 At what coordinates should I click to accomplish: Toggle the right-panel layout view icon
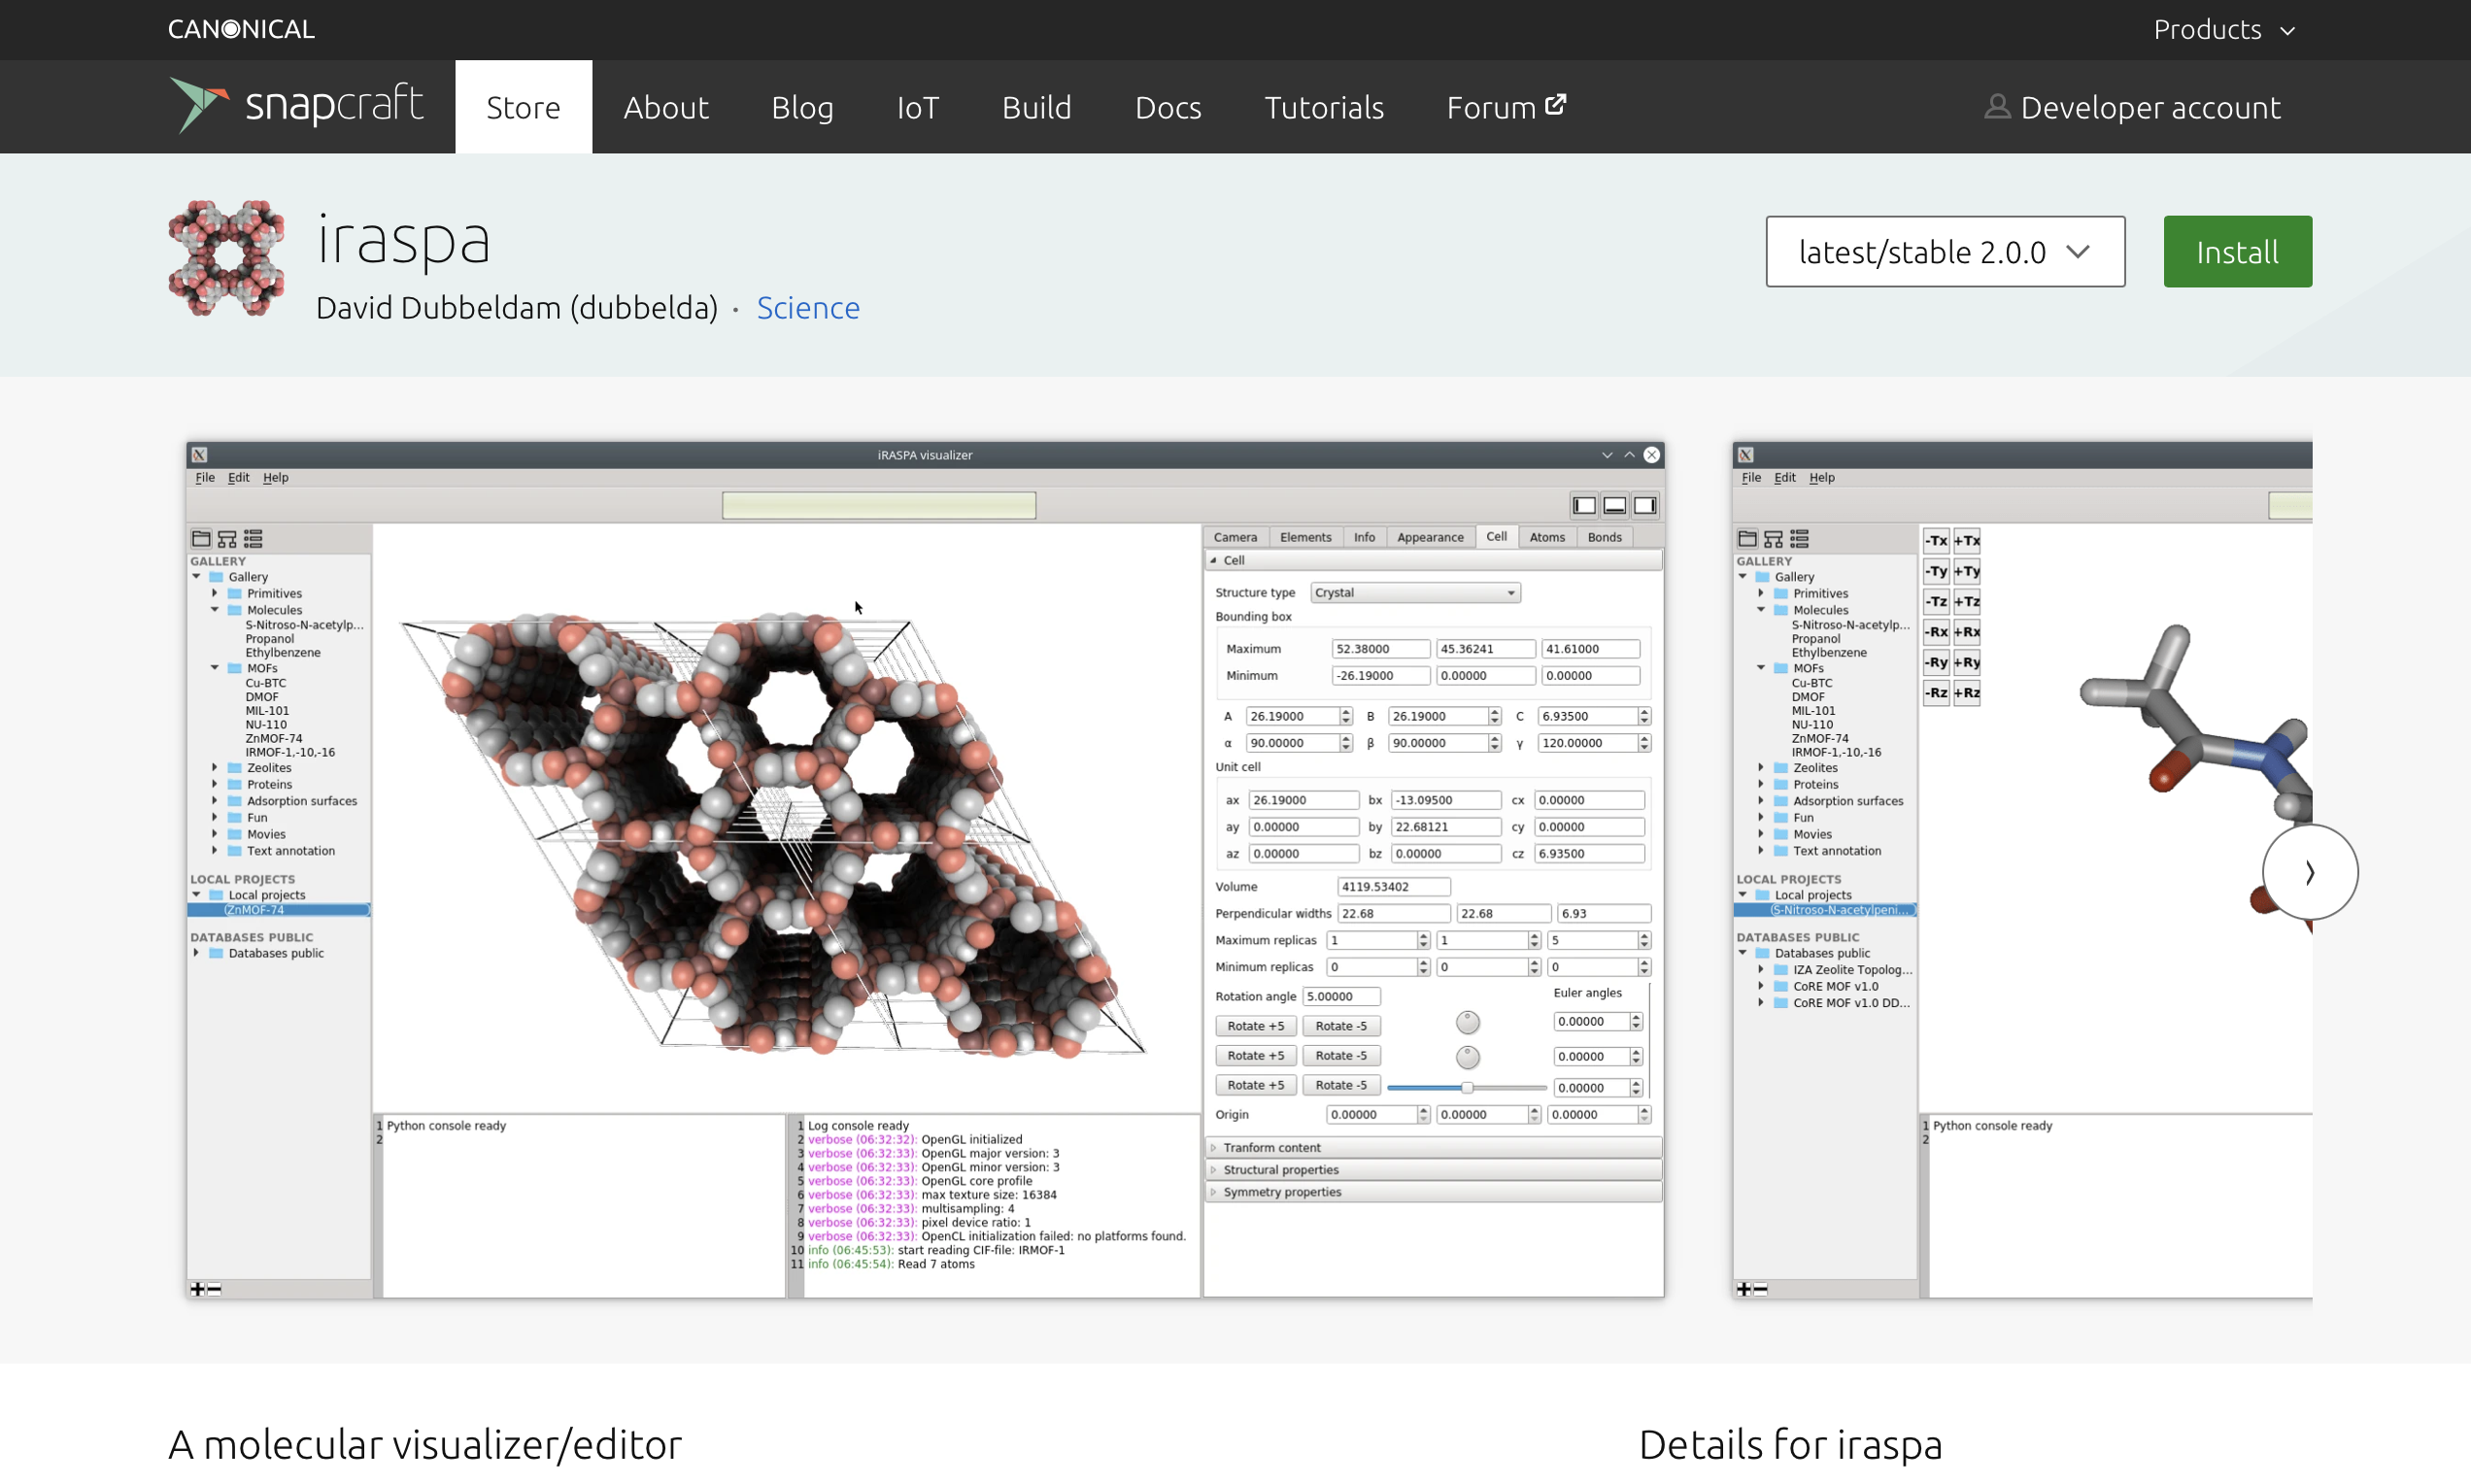1645,505
